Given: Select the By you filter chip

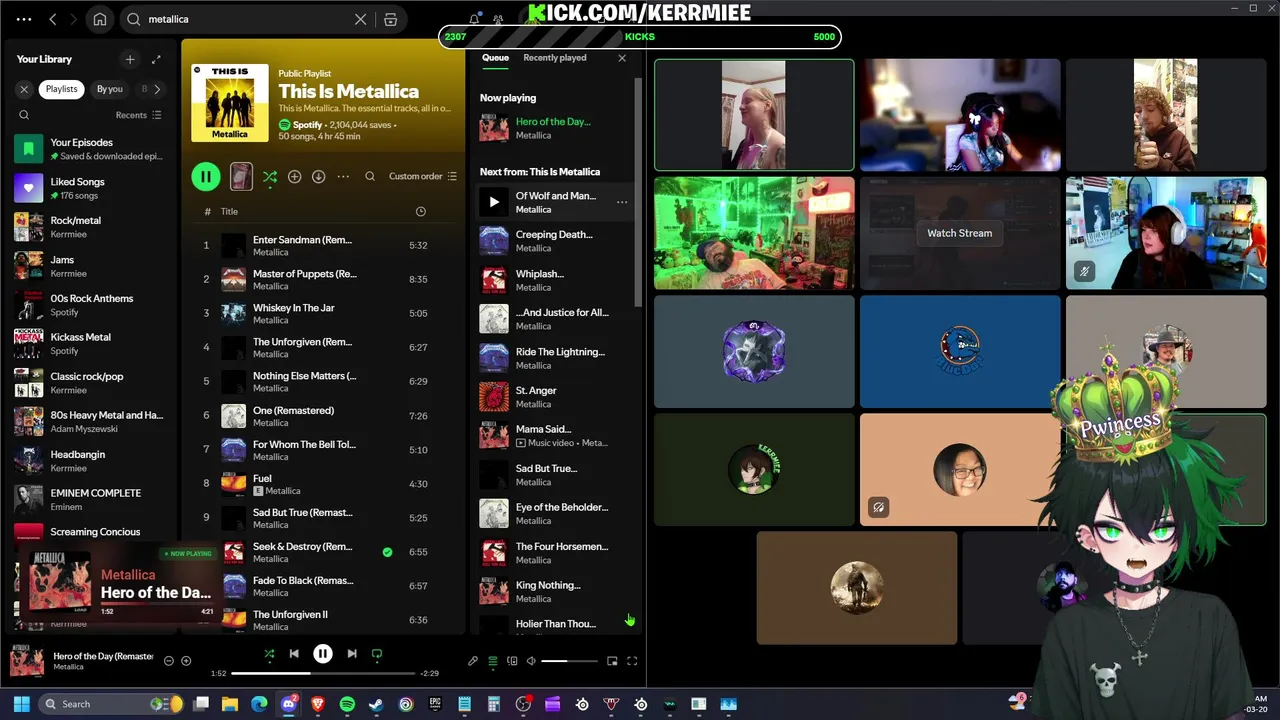Looking at the screenshot, I should click(110, 89).
